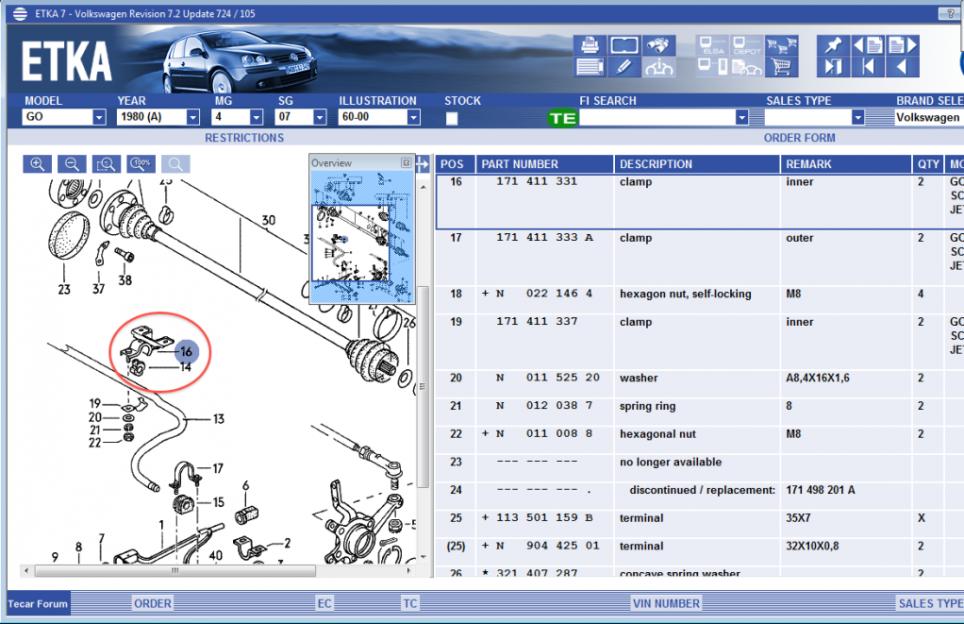Zoom out of the illustration
The width and height of the screenshot is (964, 624).
pyautogui.click(x=72, y=164)
